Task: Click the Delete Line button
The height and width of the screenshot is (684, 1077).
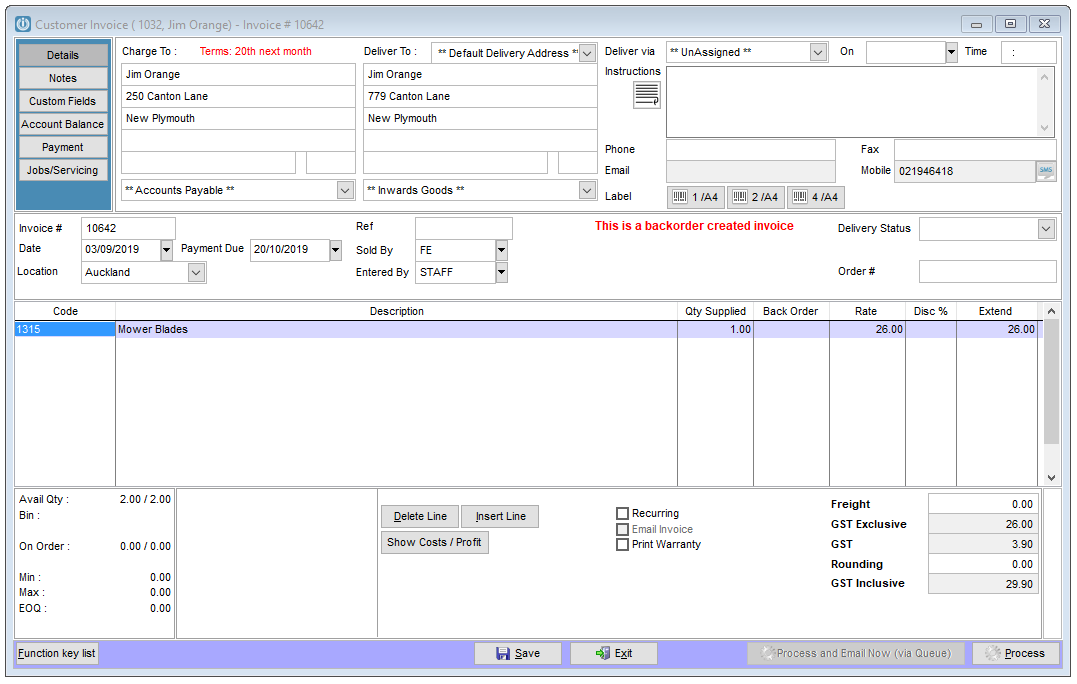Action: pyautogui.click(x=420, y=516)
